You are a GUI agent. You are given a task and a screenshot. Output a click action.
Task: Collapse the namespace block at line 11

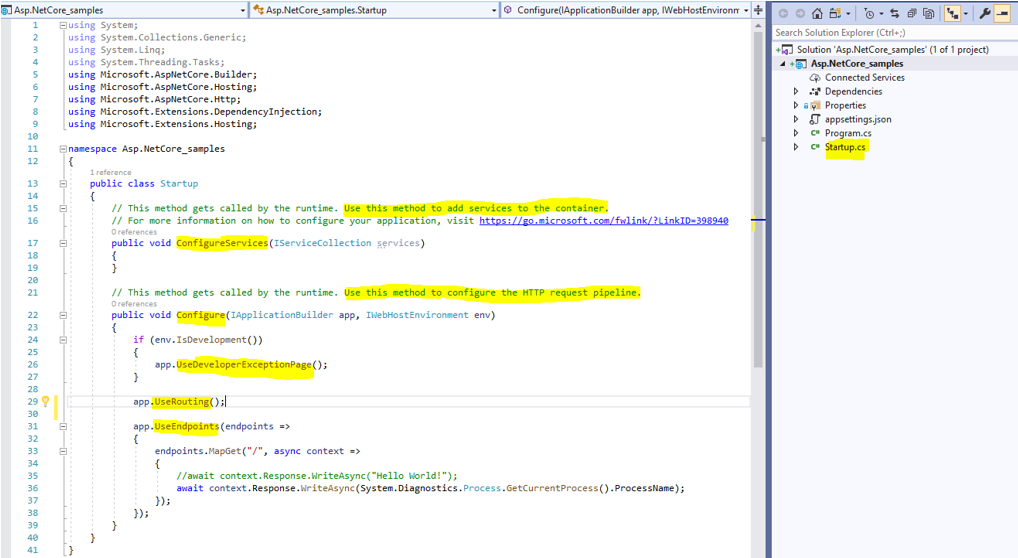63,149
